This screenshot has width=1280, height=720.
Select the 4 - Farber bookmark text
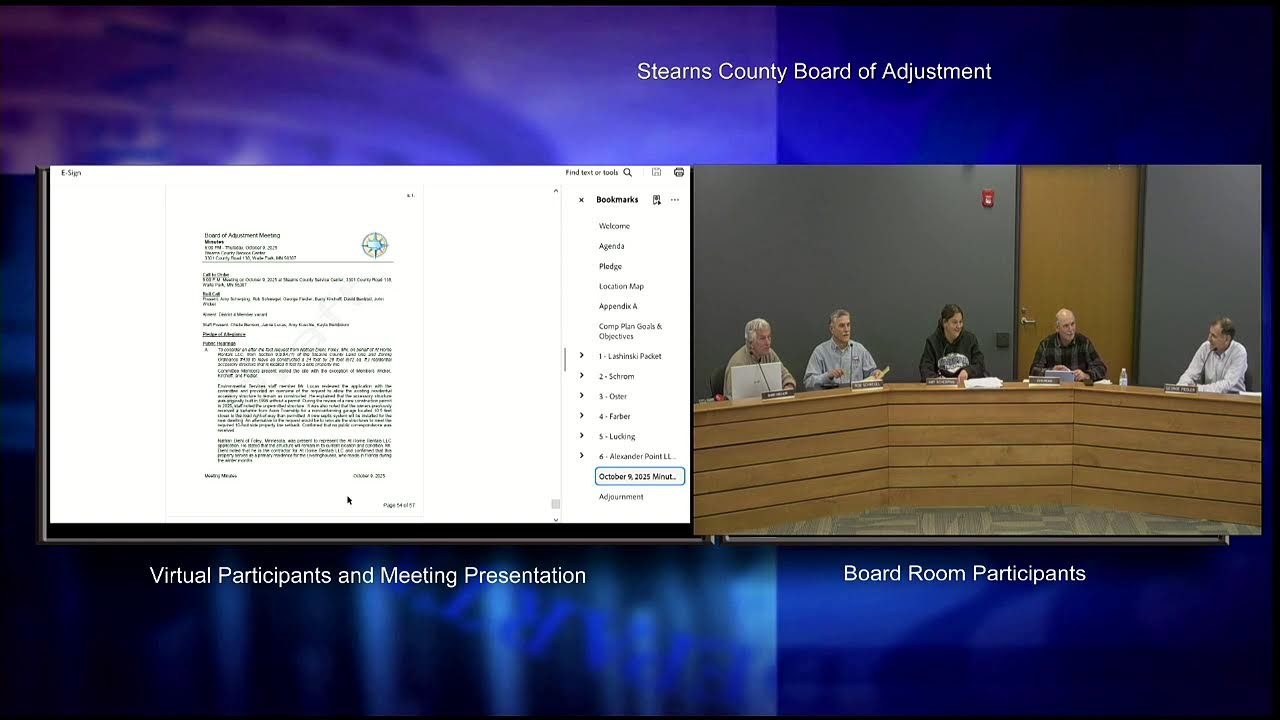click(x=615, y=416)
